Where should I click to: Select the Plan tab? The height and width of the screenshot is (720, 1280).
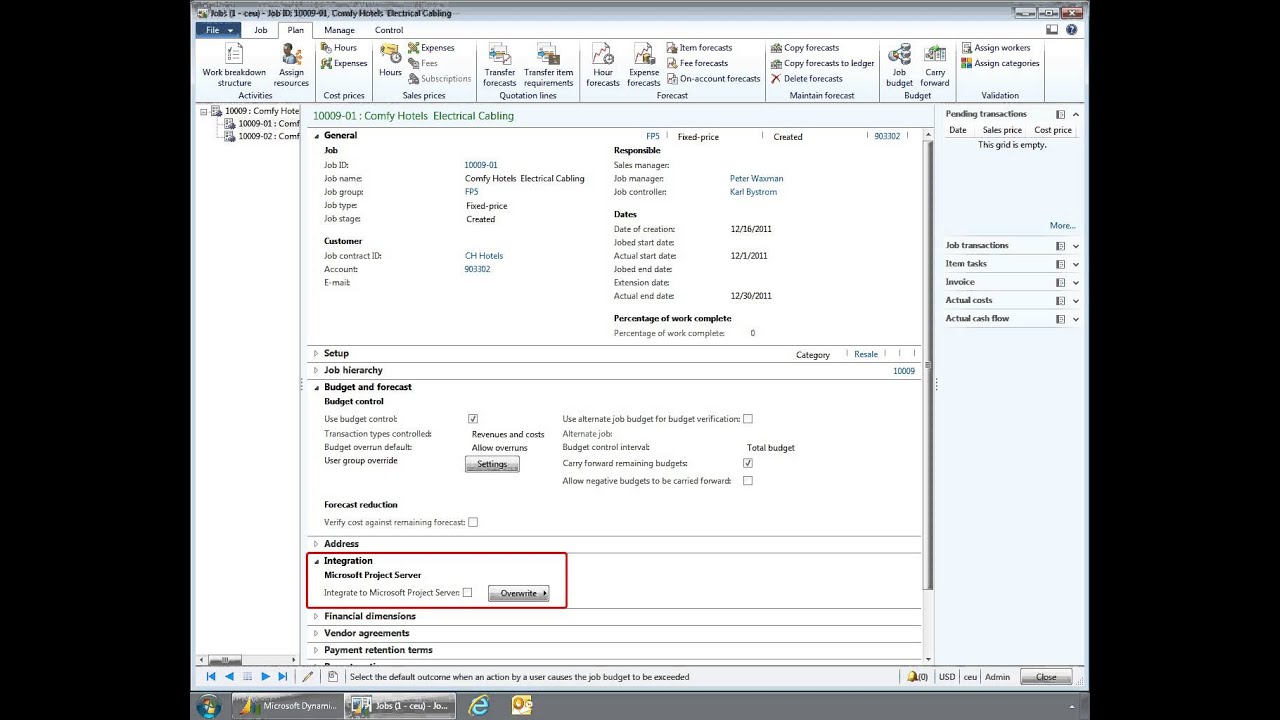[x=295, y=30]
